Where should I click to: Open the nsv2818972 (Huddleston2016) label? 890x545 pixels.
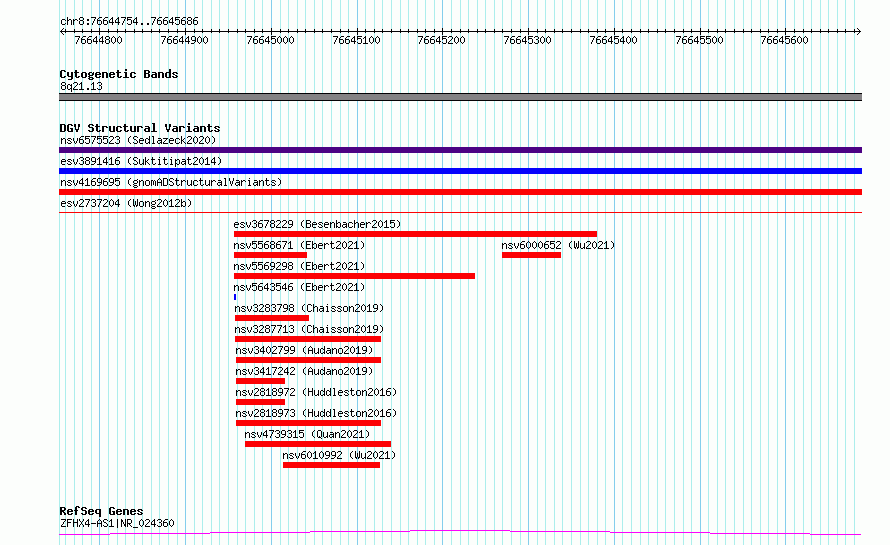[x=316, y=392]
